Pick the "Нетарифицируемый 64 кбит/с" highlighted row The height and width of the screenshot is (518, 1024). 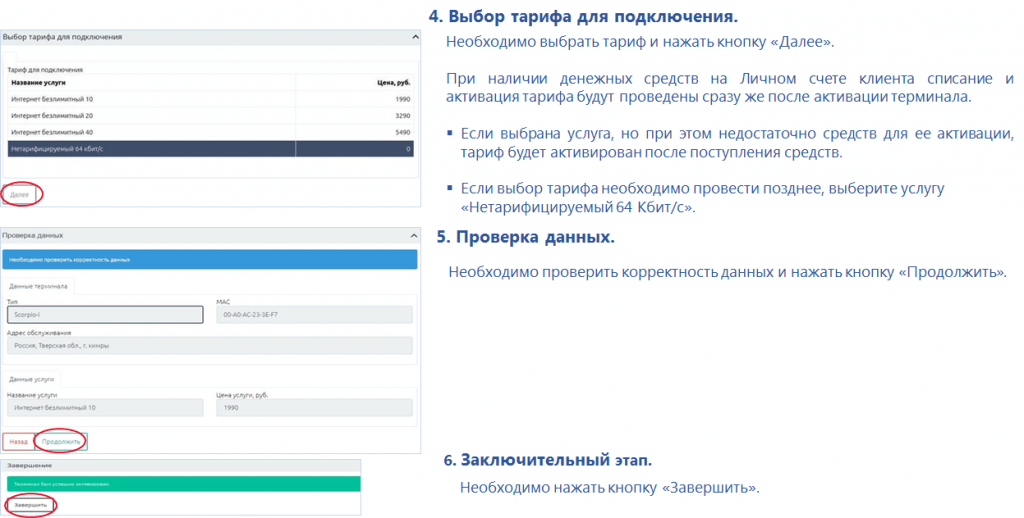[208, 148]
